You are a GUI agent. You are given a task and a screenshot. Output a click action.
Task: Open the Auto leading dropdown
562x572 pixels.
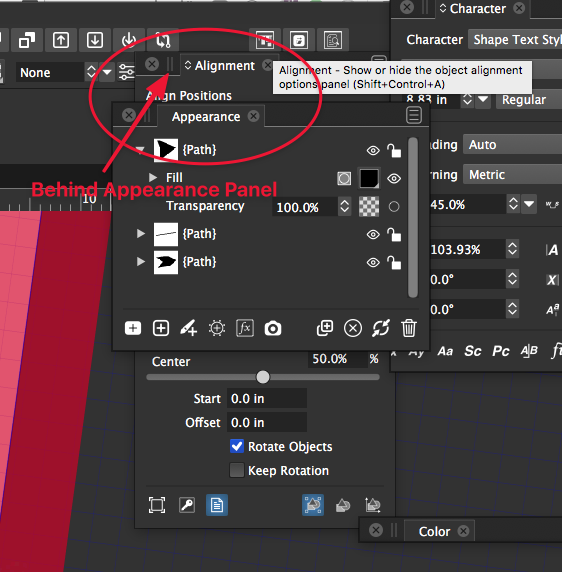tap(512, 145)
